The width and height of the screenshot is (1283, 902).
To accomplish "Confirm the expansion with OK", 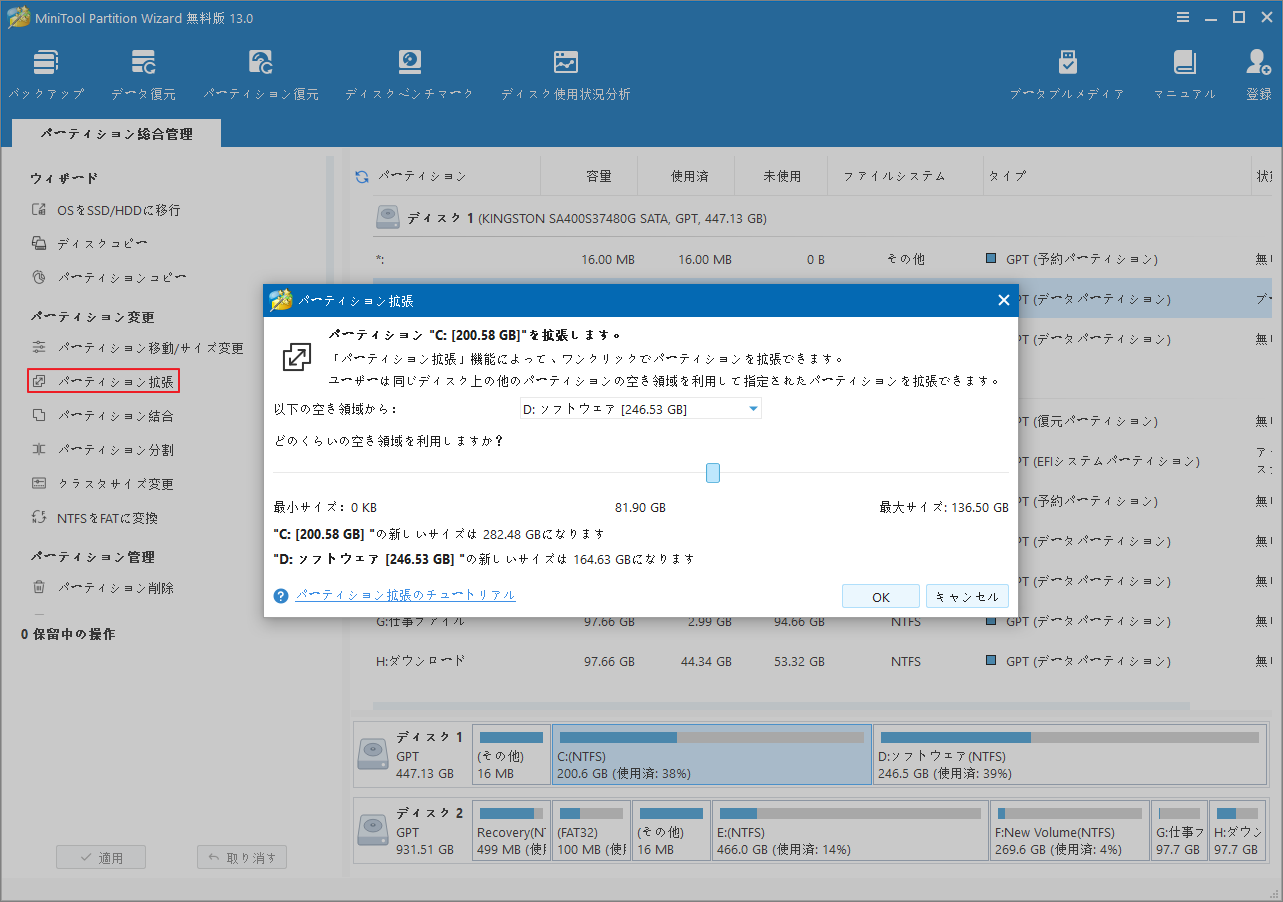I will pyautogui.click(x=880, y=595).
